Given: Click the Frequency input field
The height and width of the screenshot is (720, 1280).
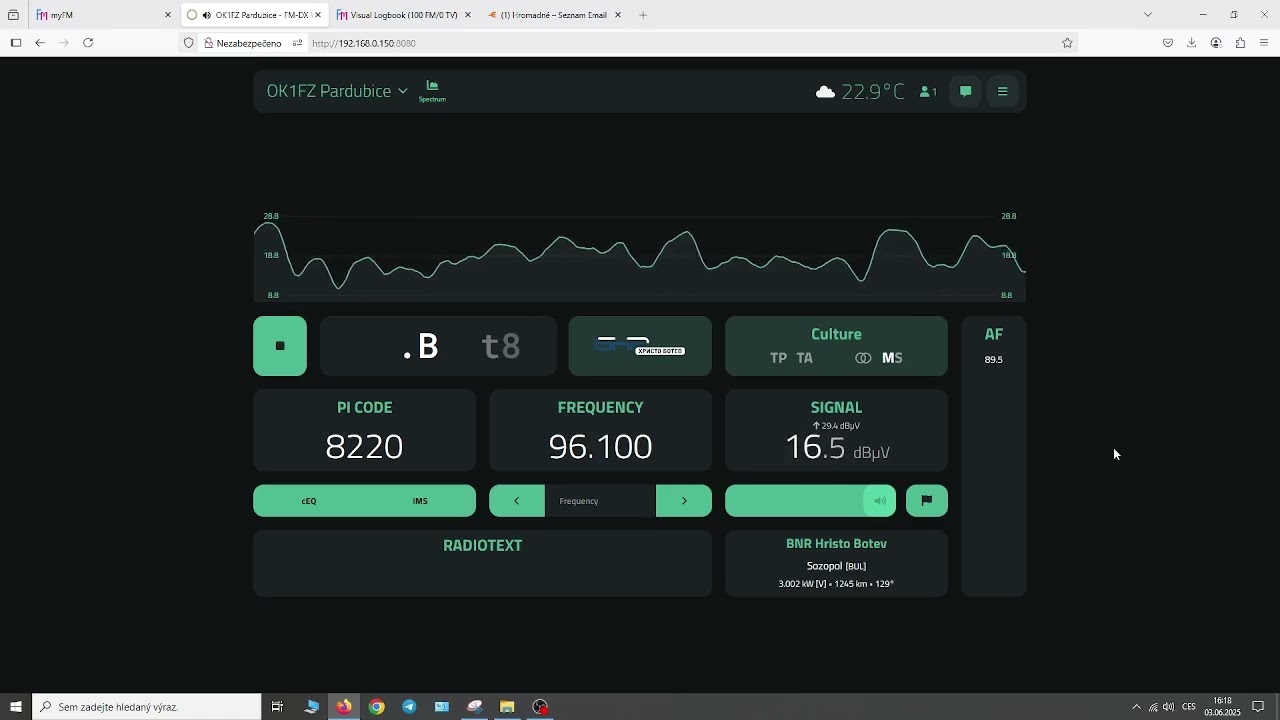Looking at the screenshot, I should 600,501.
